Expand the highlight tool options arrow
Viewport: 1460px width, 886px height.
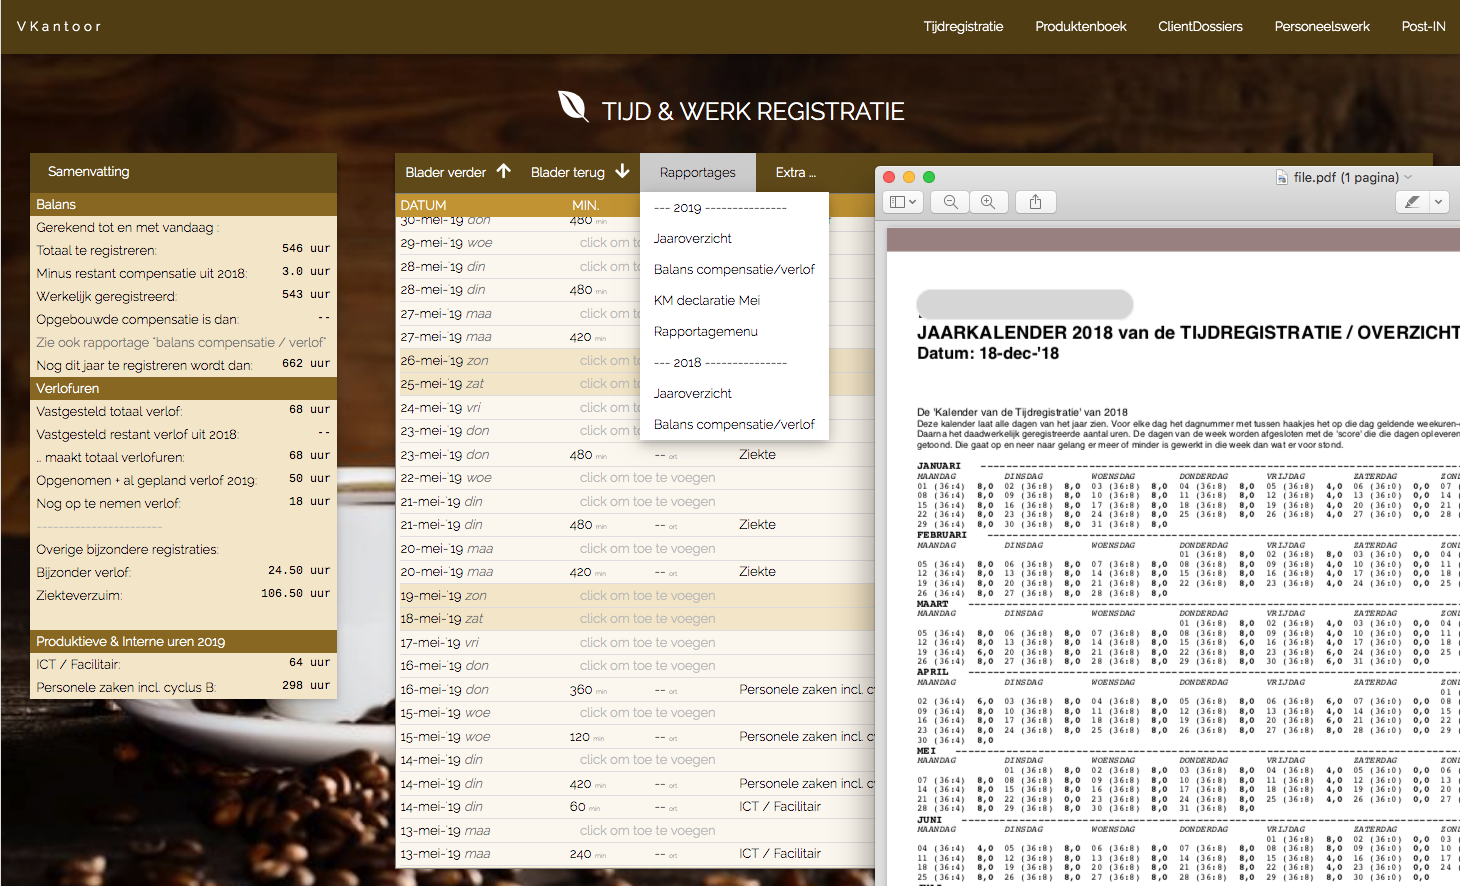tap(1439, 202)
